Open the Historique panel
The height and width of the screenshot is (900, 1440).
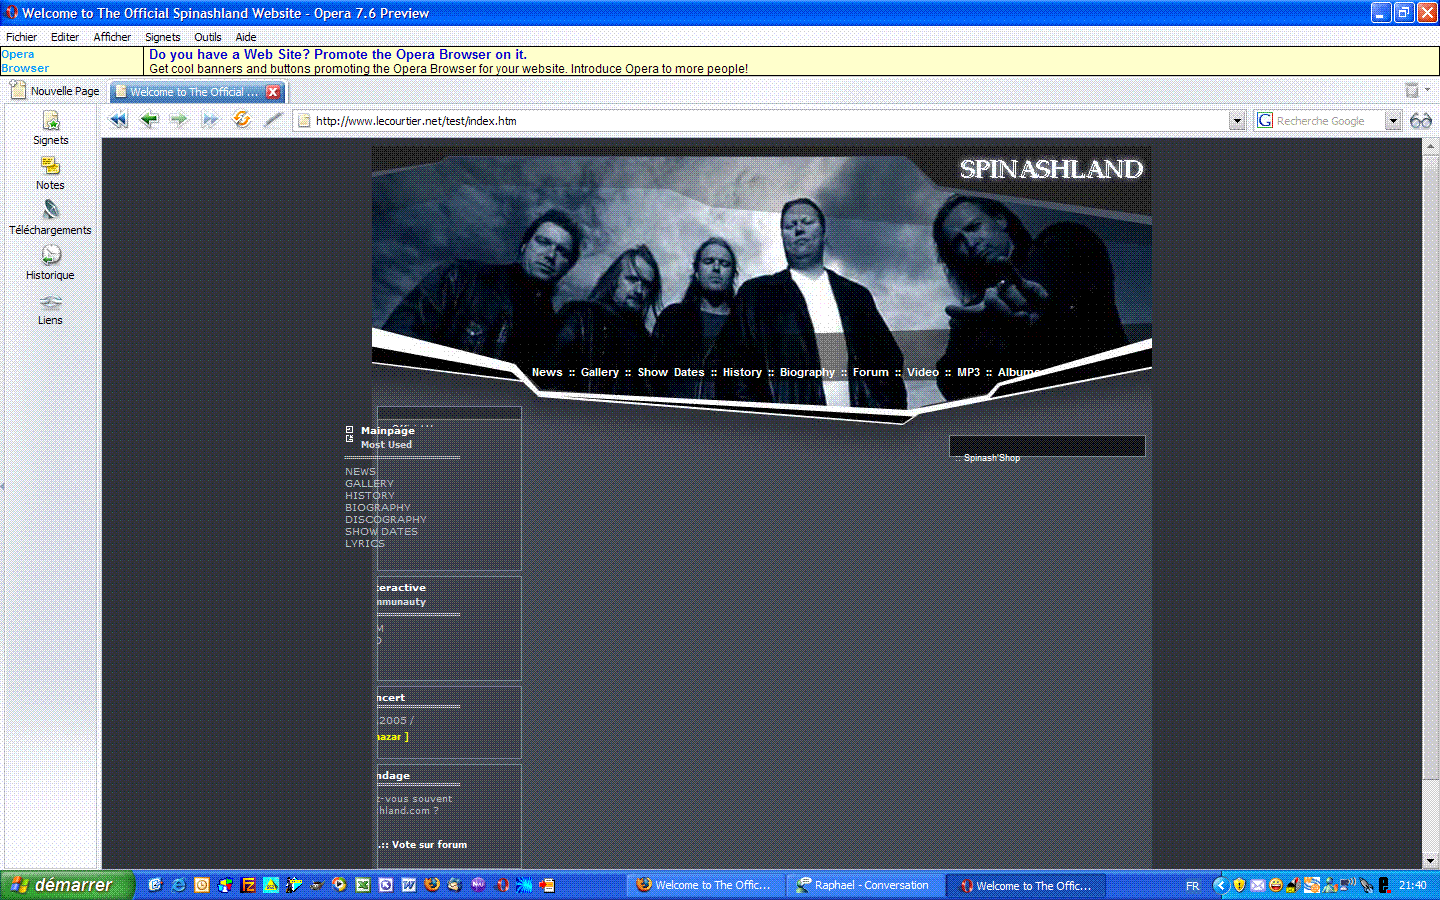[x=50, y=262]
